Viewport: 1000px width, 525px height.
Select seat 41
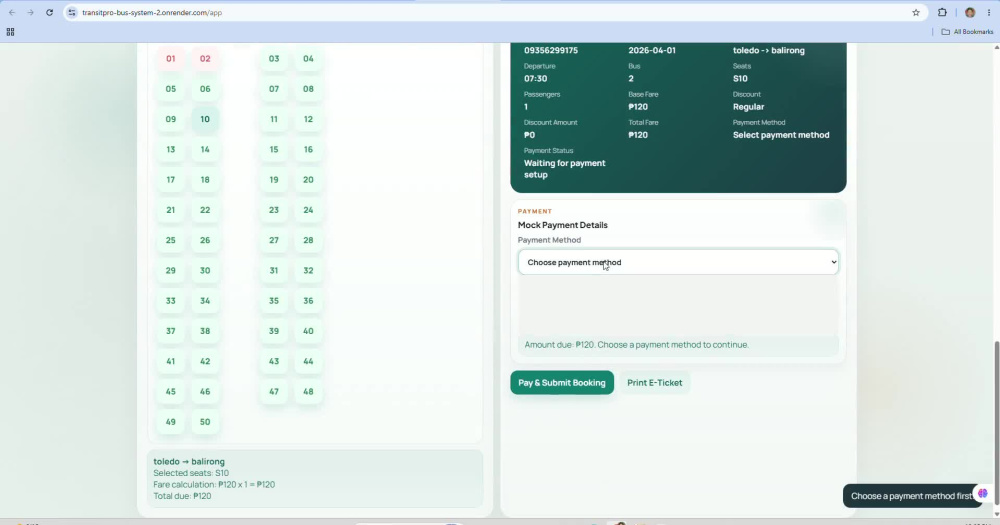pos(170,361)
